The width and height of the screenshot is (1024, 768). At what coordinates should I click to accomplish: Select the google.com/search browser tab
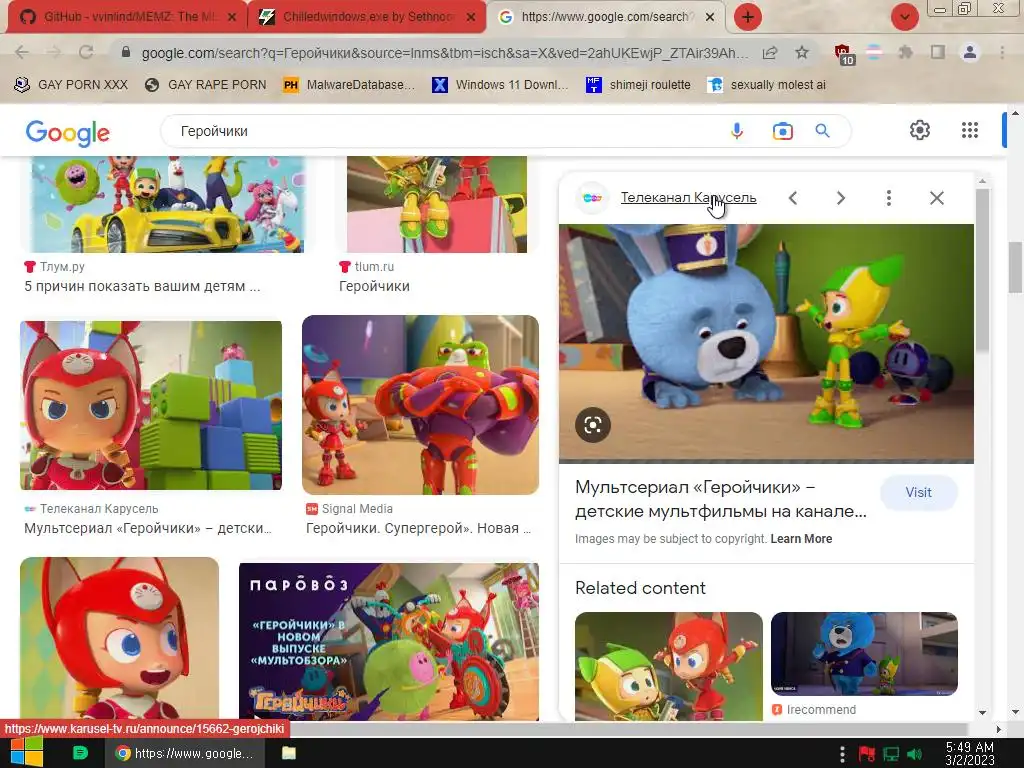(x=604, y=17)
